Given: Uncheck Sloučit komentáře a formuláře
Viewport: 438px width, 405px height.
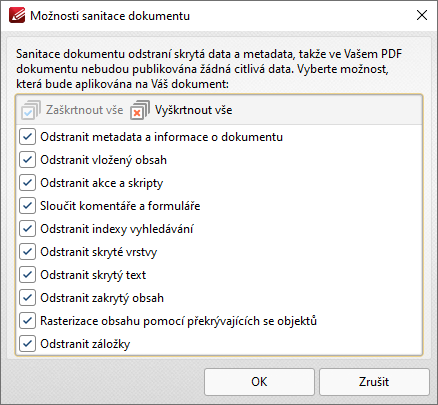Looking at the screenshot, I should [27, 206].
